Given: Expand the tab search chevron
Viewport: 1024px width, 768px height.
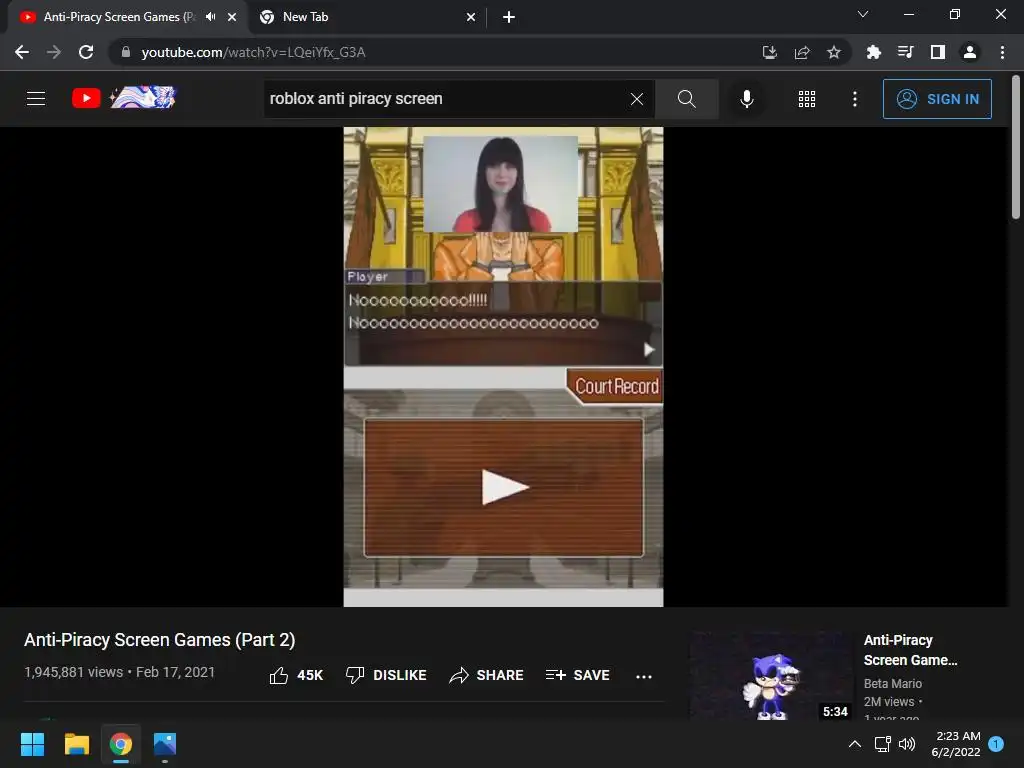Looking at the screenshot, I should pos(863,14).
